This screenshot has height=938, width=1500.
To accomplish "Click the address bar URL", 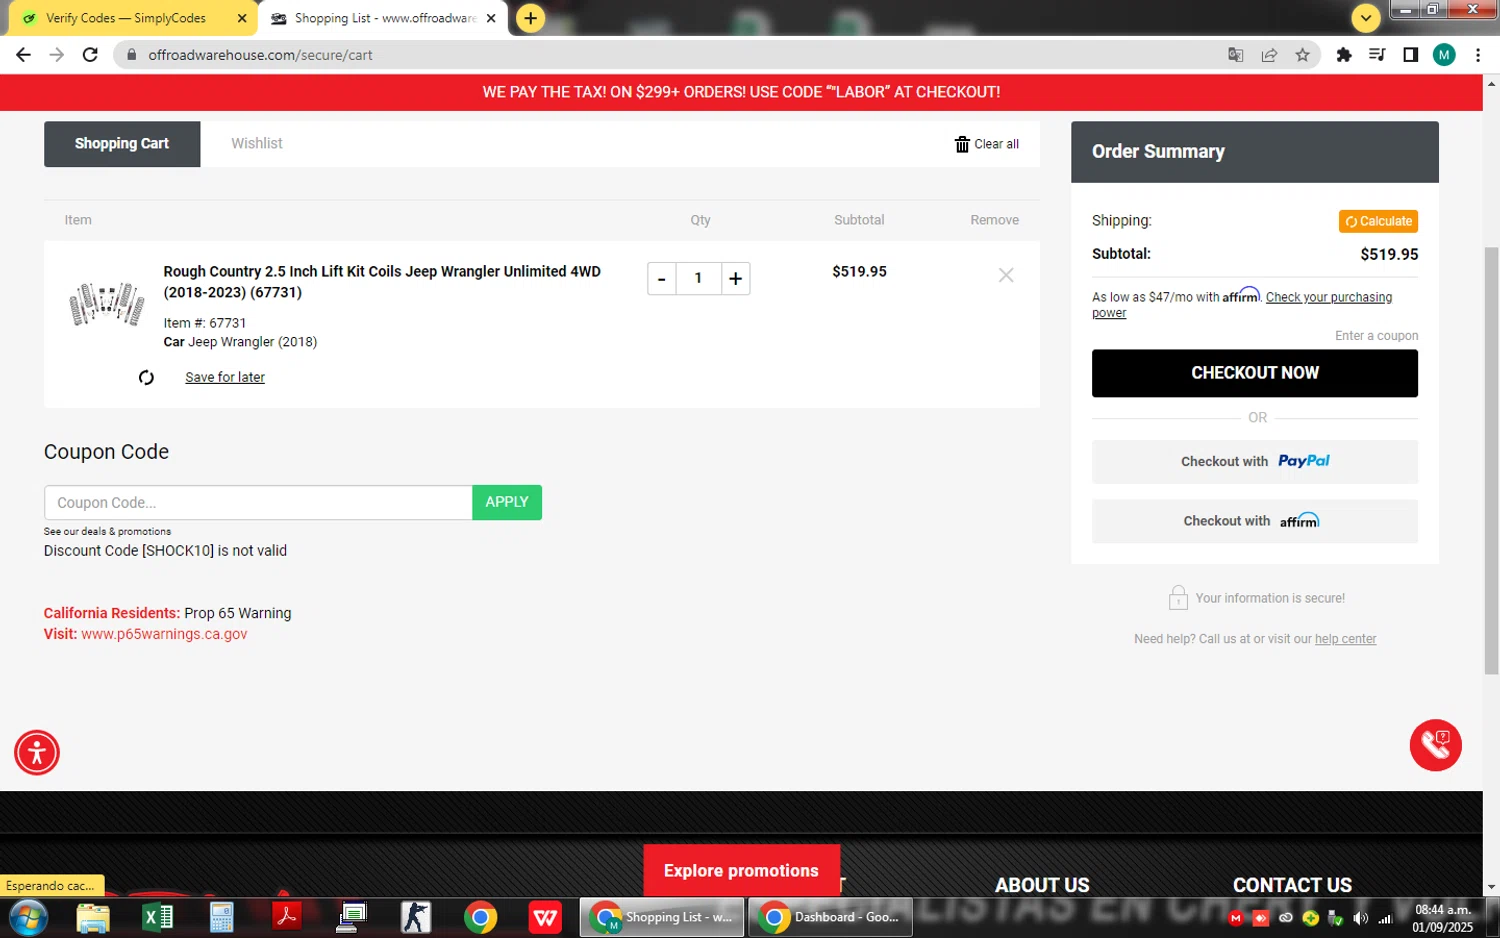I will coord(260,55).
